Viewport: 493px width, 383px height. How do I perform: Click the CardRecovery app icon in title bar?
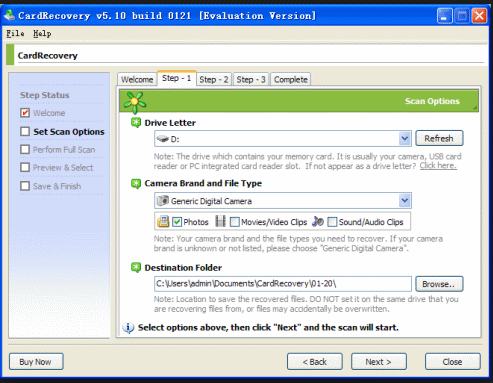10,16
